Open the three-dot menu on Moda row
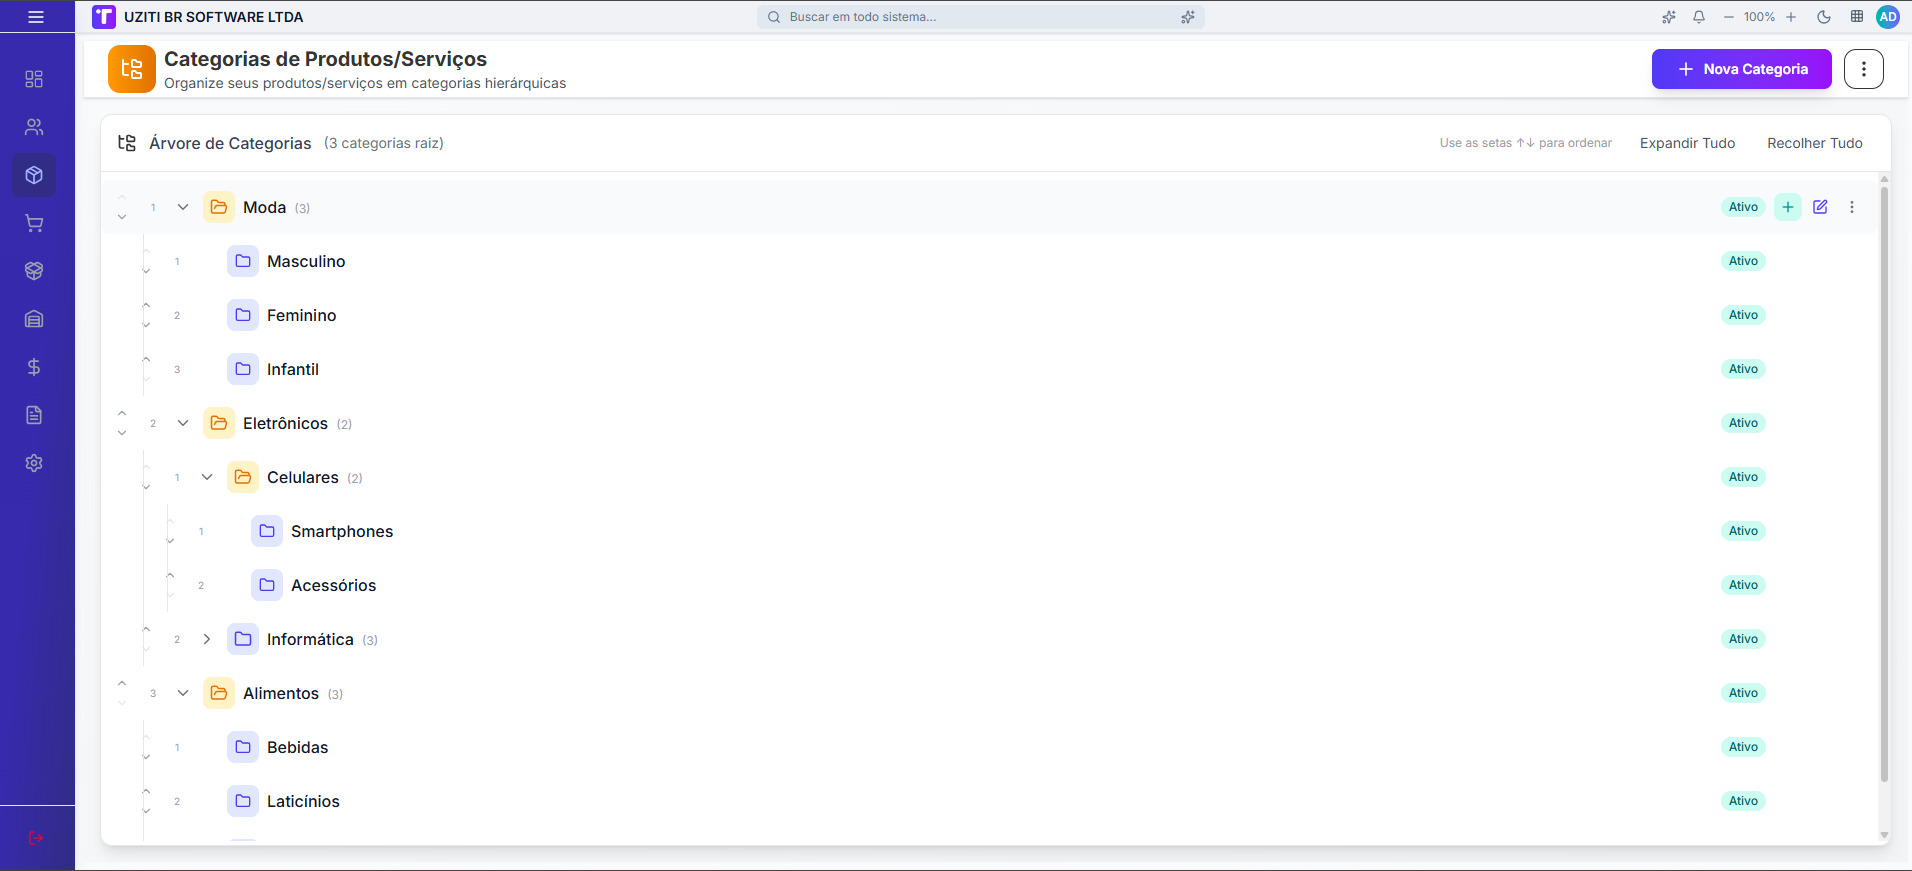 coord(1852,207)
